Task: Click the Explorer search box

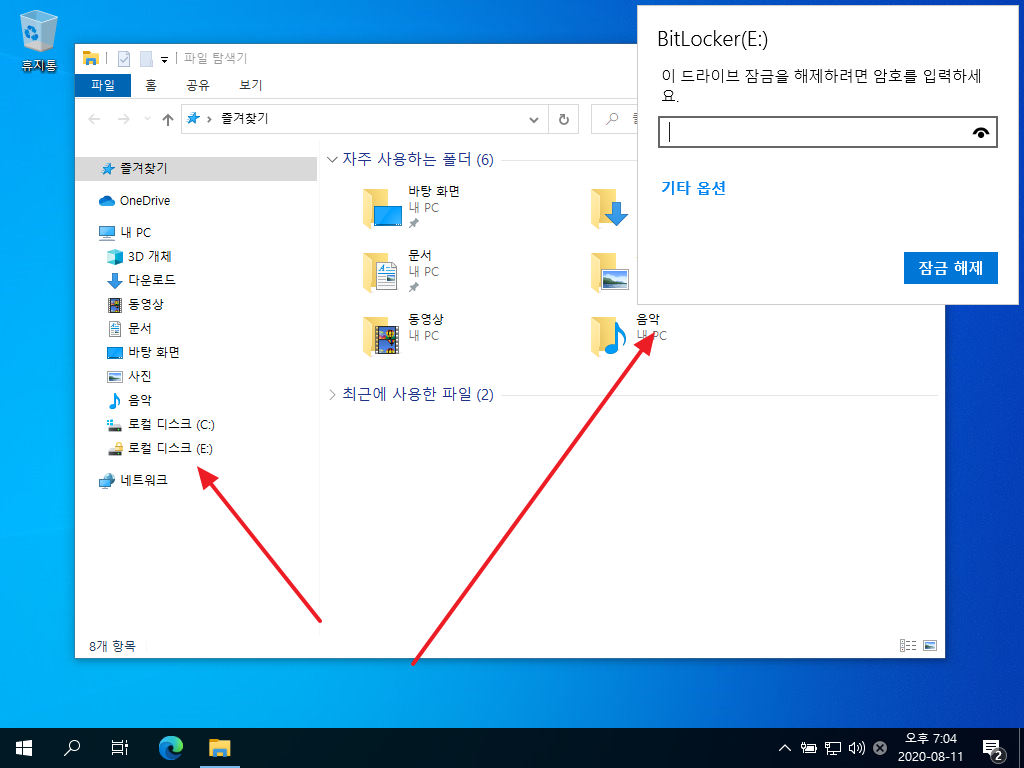Action: (x=614, y=119)
